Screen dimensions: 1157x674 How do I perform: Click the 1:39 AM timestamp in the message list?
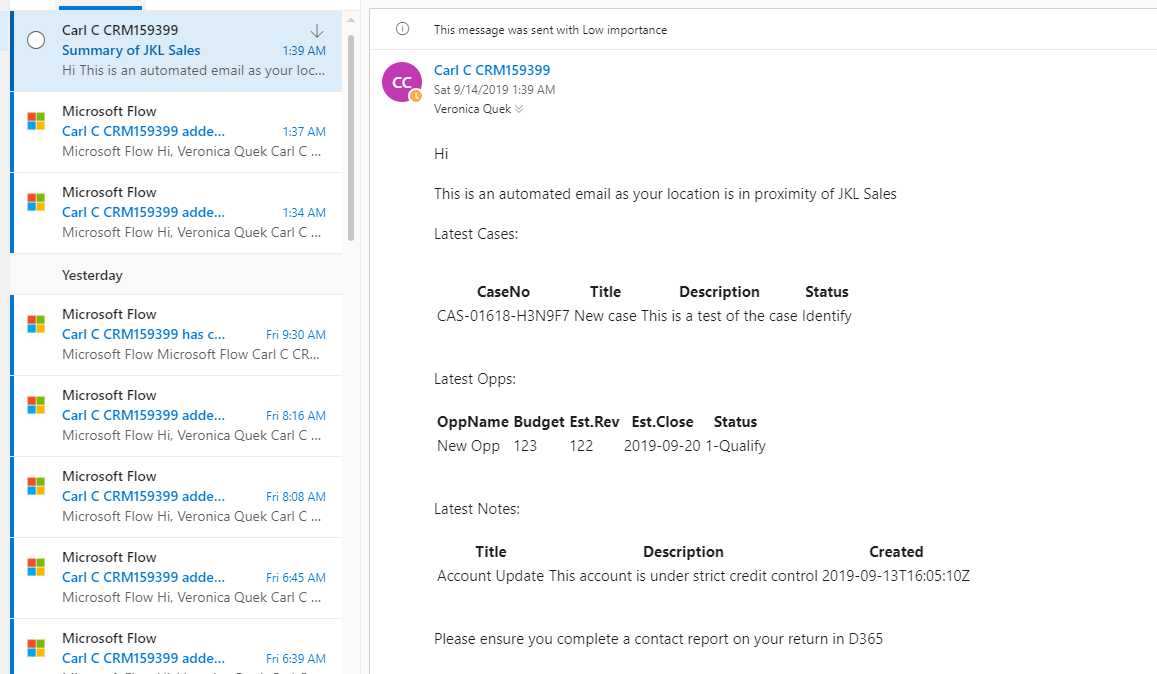304,51
